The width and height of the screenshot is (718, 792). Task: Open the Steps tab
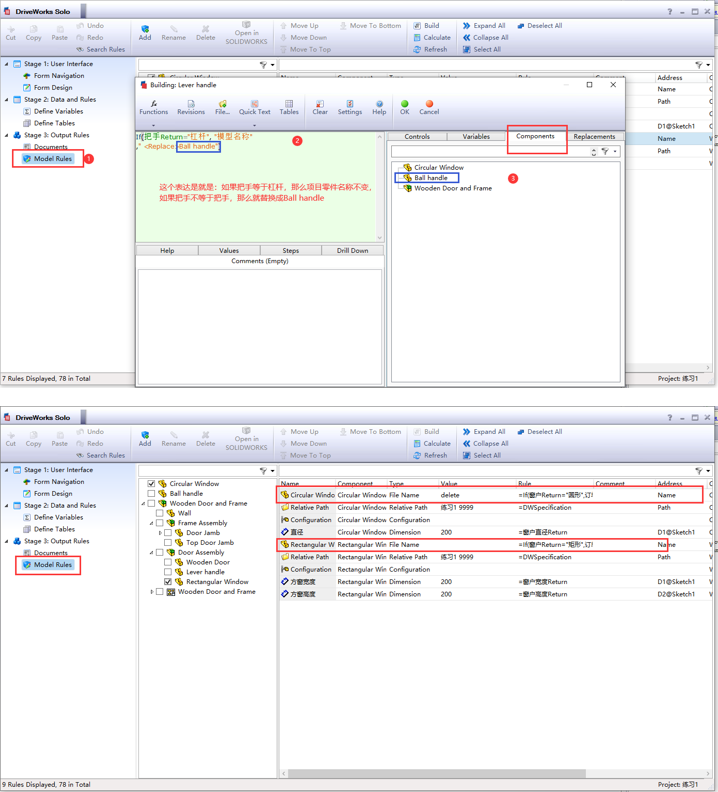291,251
